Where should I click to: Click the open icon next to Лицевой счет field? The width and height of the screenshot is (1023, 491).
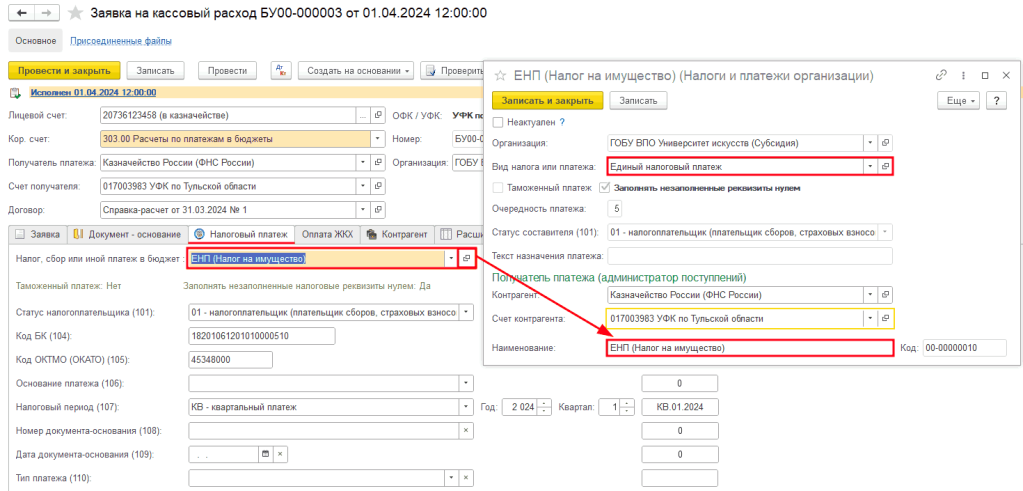379,116
